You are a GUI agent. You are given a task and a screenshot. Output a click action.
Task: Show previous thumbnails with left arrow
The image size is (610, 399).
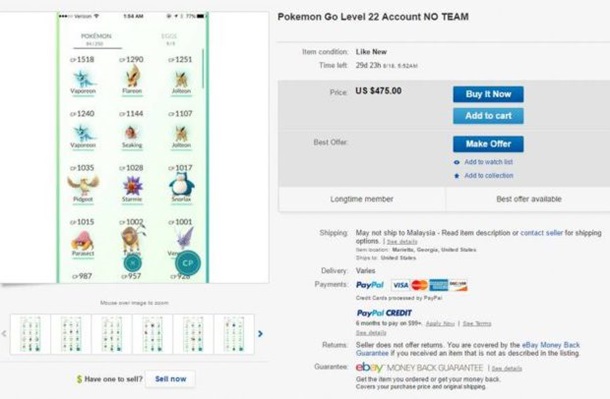(4, 334)
